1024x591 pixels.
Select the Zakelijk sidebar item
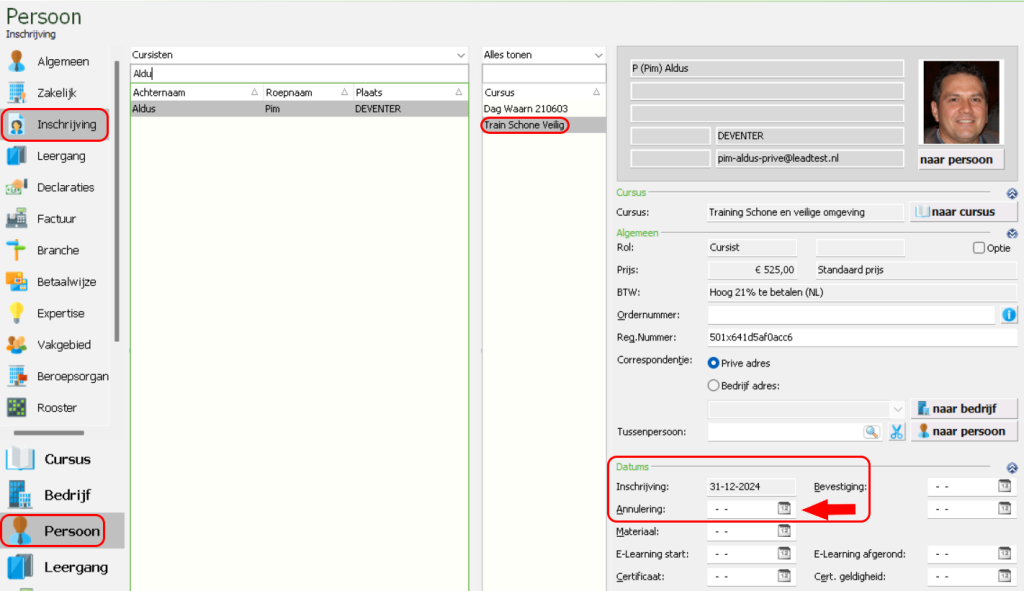point(56,93)
